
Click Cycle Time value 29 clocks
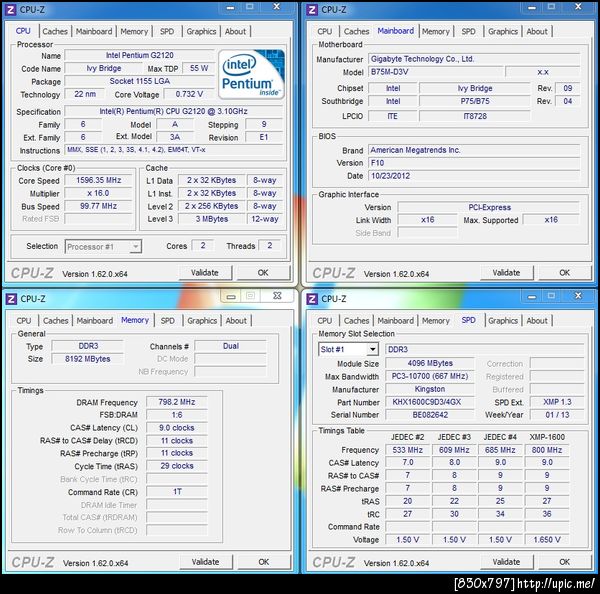177,466
